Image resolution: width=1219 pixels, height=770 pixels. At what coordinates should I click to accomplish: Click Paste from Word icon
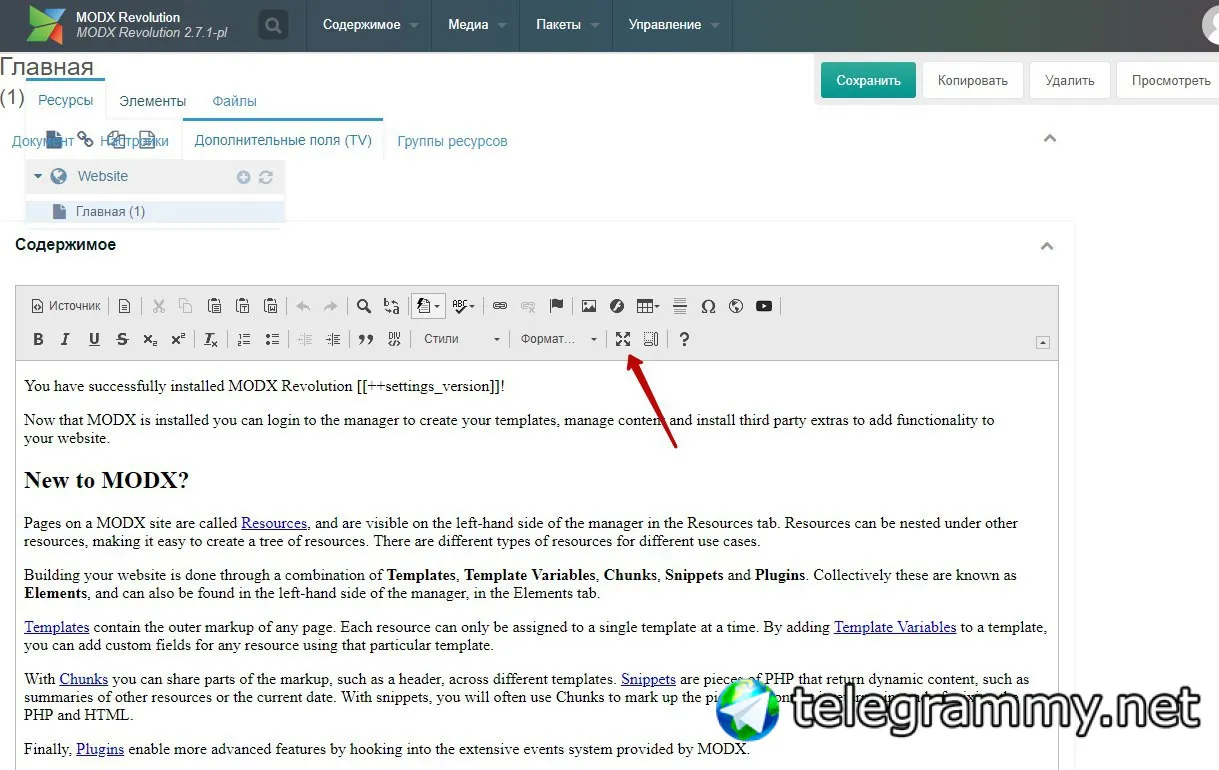click(270, 306)
